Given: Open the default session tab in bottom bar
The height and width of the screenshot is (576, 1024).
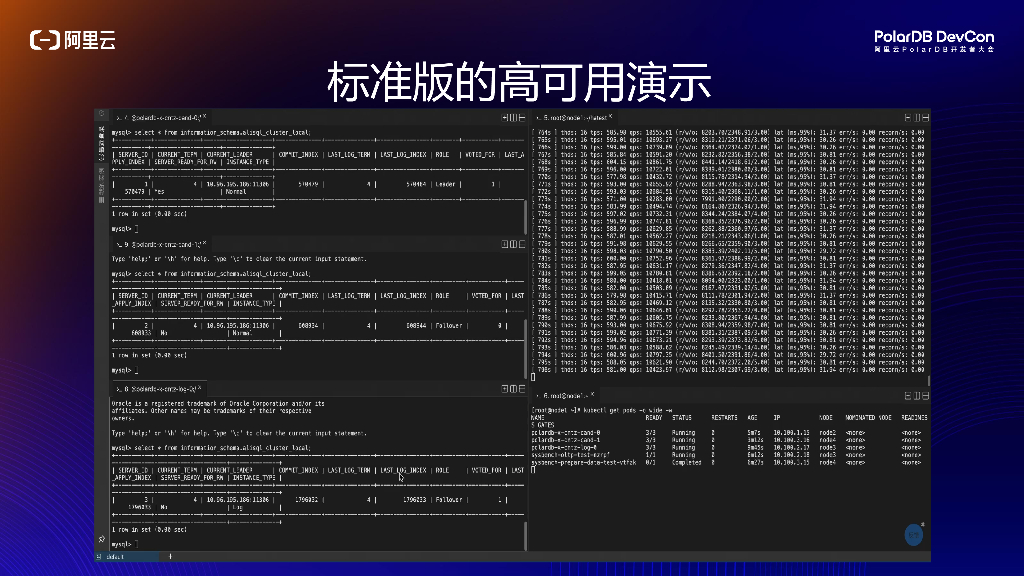Looking at the screenshot, I should (x=126, y=556).
